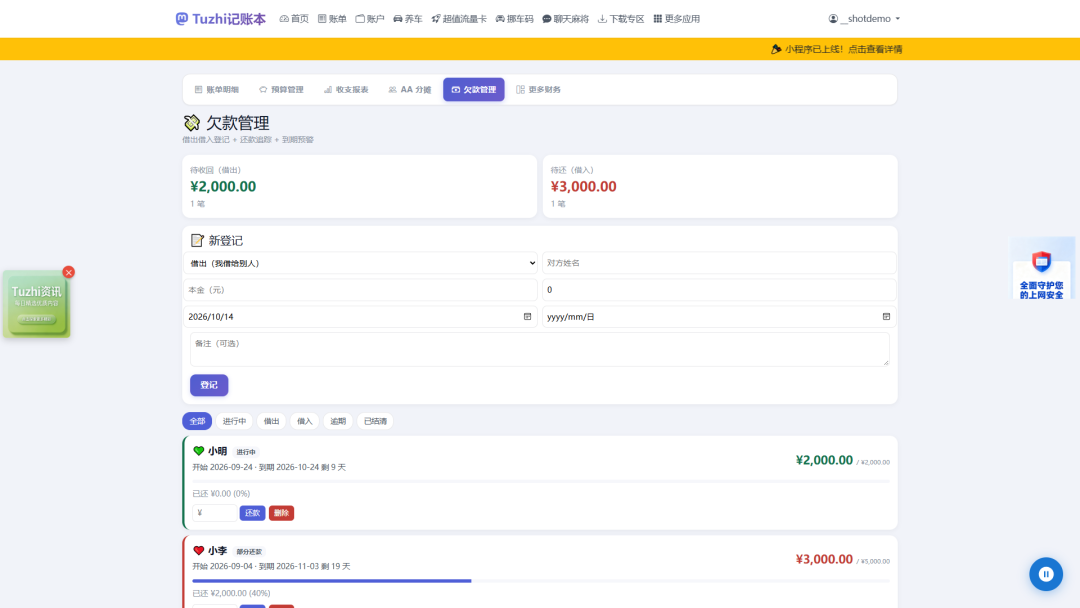Filter list by 进行中
Viewport: 1080px width, 608px height.
(234, 421)
